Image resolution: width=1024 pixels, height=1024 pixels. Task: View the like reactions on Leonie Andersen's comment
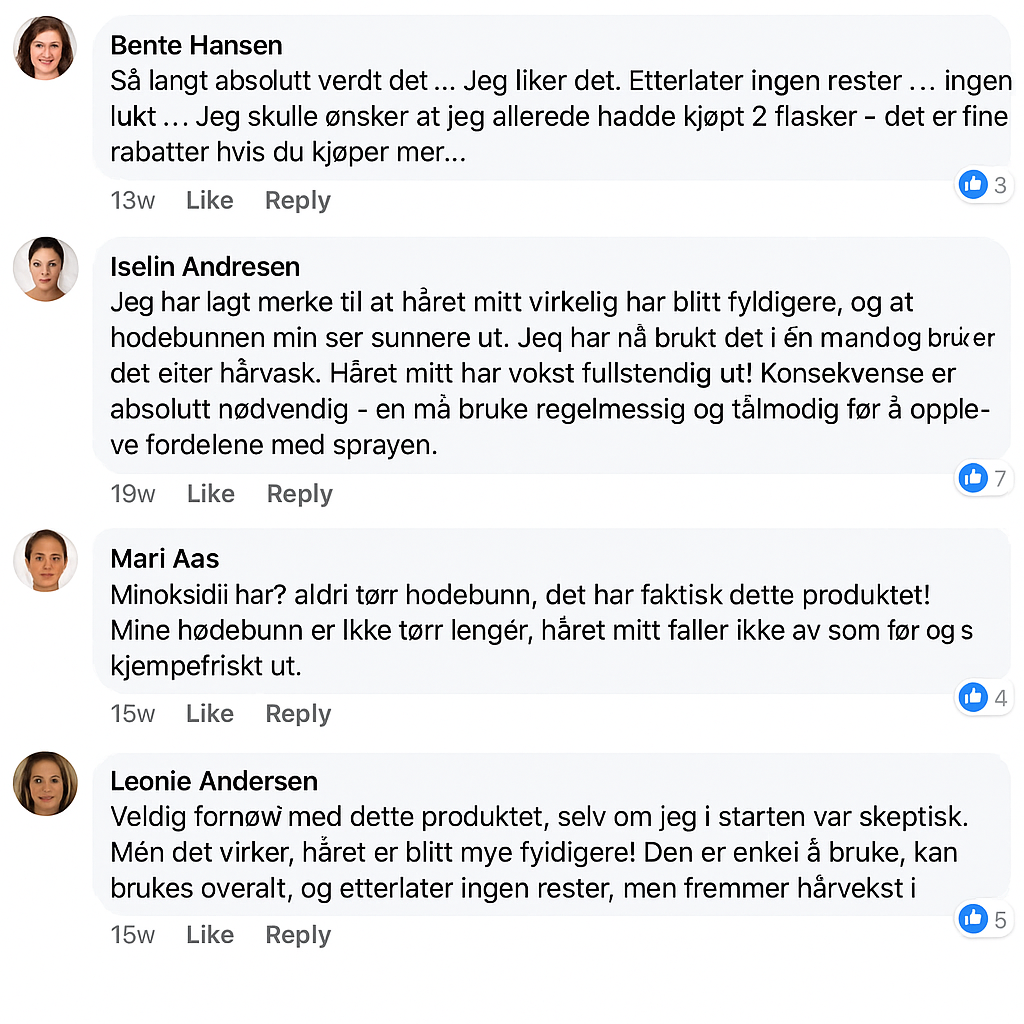coord(973,919)
